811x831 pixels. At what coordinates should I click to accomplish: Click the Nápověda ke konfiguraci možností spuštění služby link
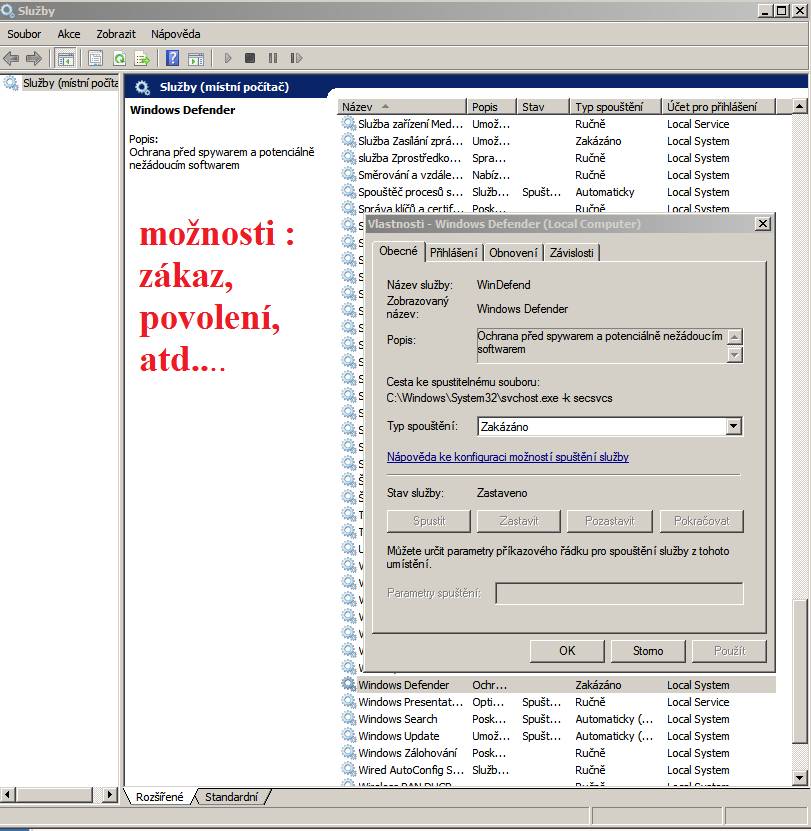[x=508, y=457]
